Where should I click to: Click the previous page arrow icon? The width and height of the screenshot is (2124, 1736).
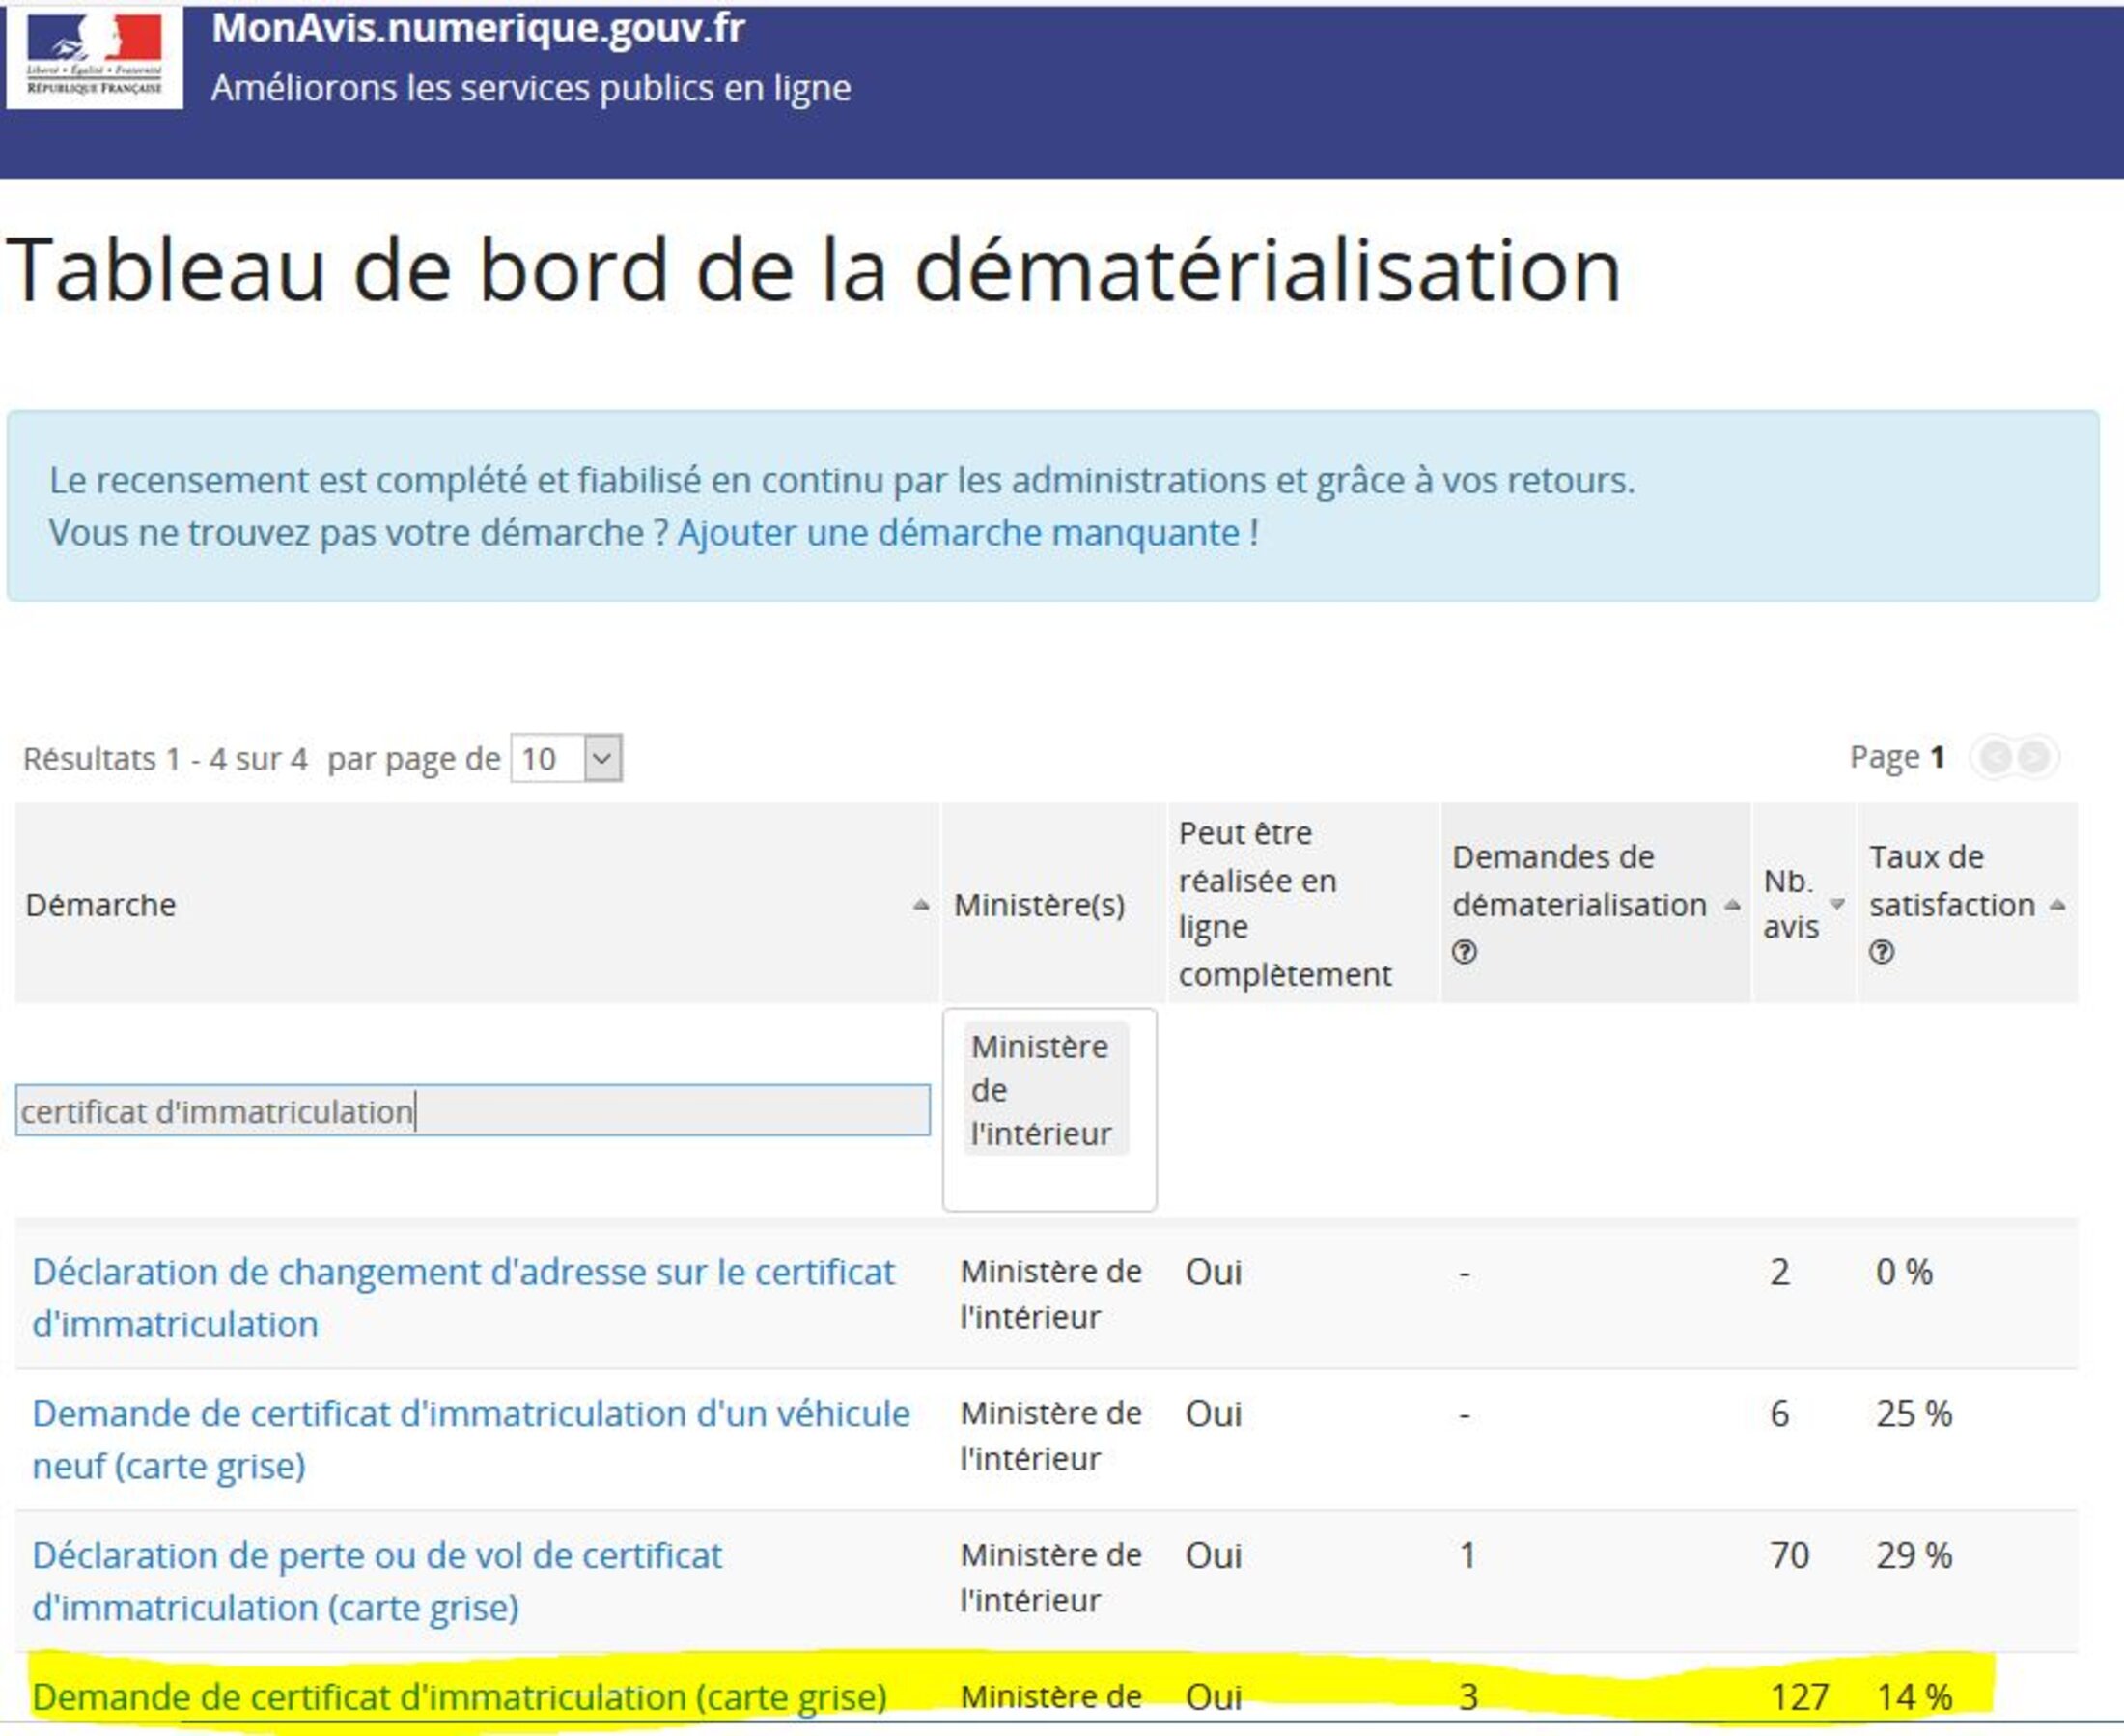click(1995, 757)
